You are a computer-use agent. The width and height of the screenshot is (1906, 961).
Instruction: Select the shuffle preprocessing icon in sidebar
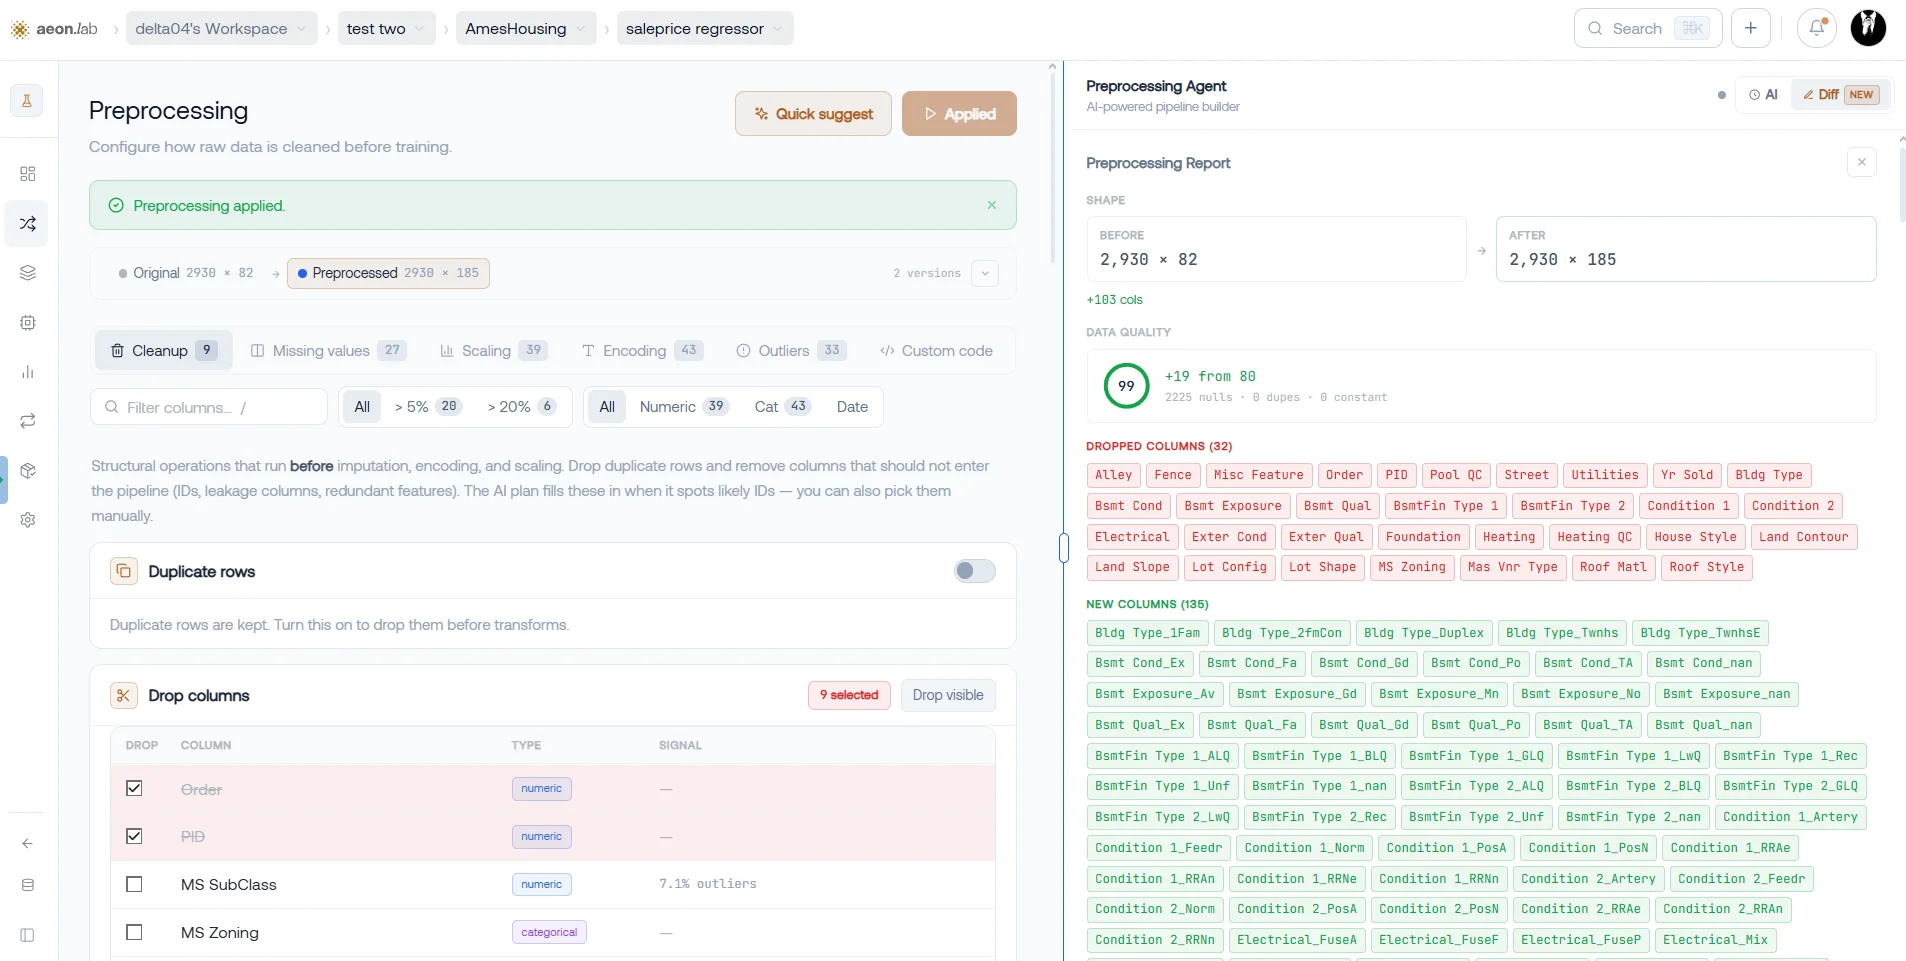coord(28,223)
